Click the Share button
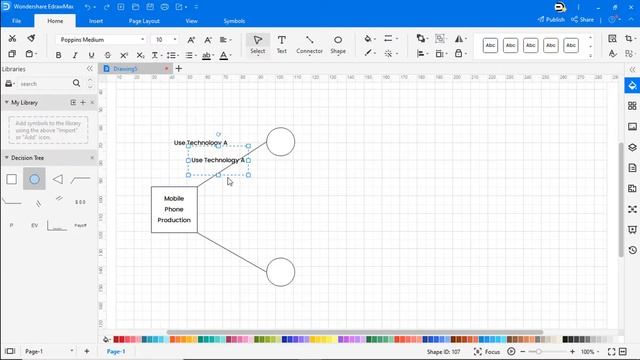The height and width of the screenshot is (360, 640). [x=582, y=20]
